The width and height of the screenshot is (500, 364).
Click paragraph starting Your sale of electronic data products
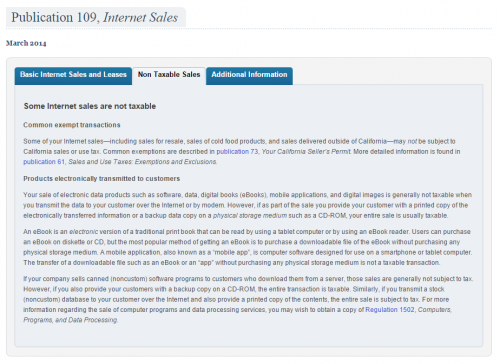click(247, 205)
